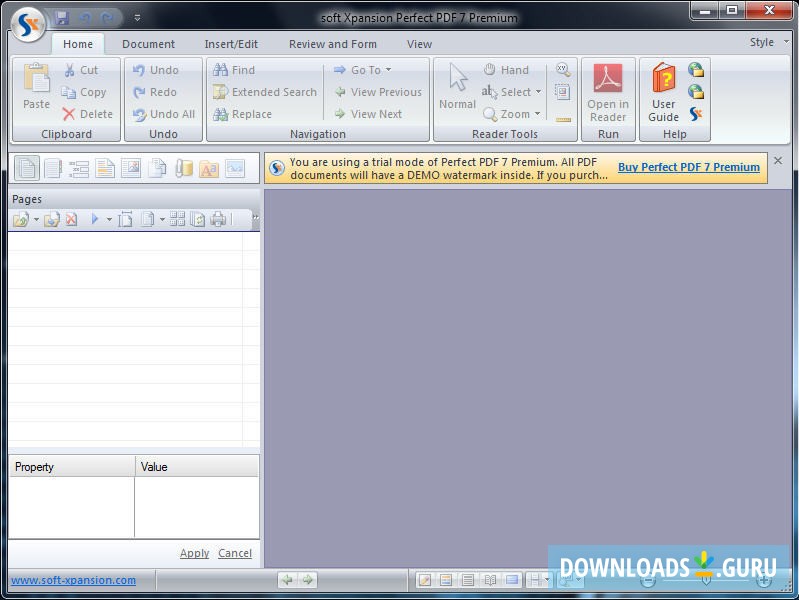This screenshot has height=600, width=799.
Task: Toggle the blue image panel icon
Action: point(235,168)
